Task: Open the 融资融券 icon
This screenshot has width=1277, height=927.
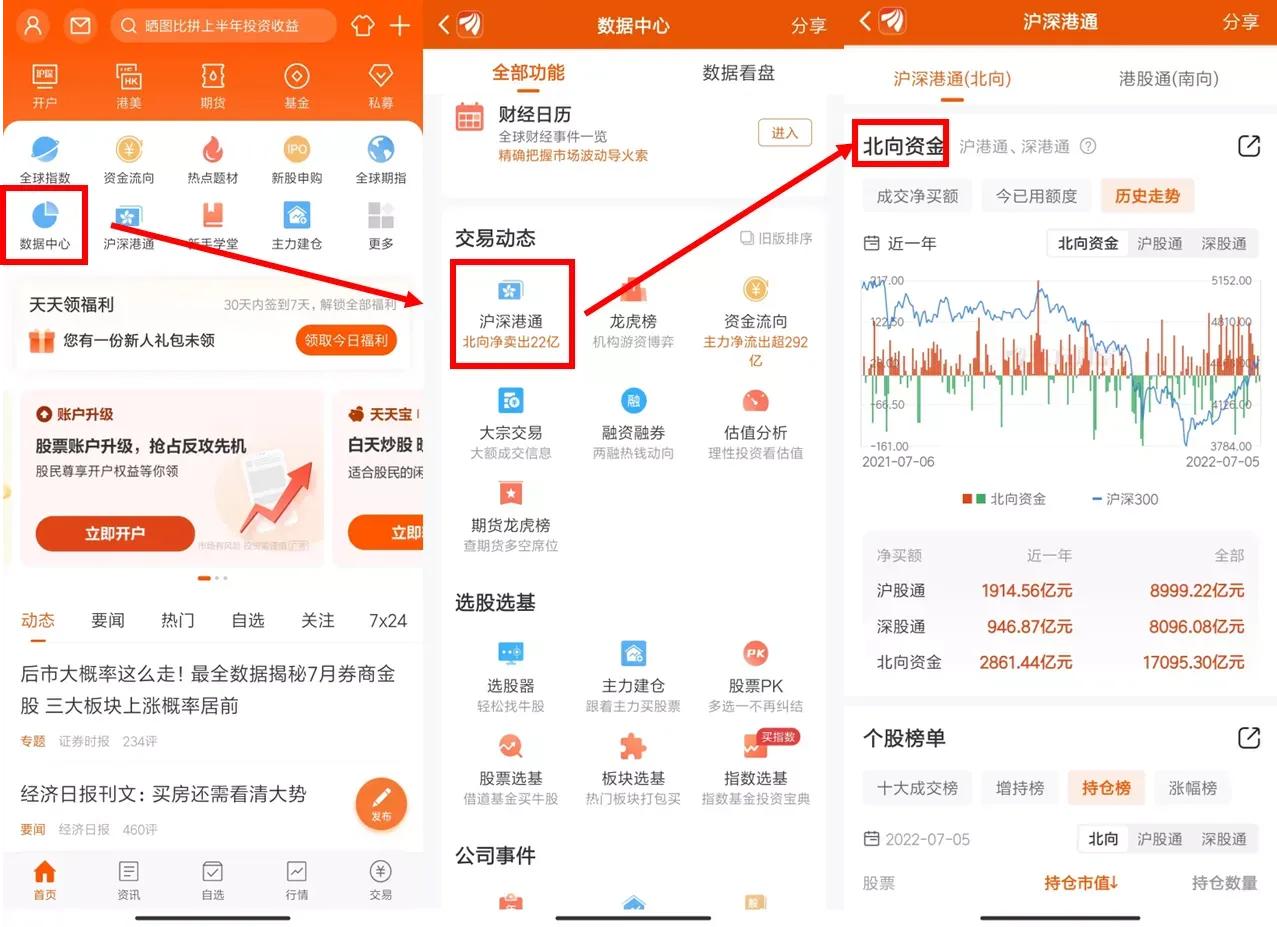Action: click(x=633, y=420)
